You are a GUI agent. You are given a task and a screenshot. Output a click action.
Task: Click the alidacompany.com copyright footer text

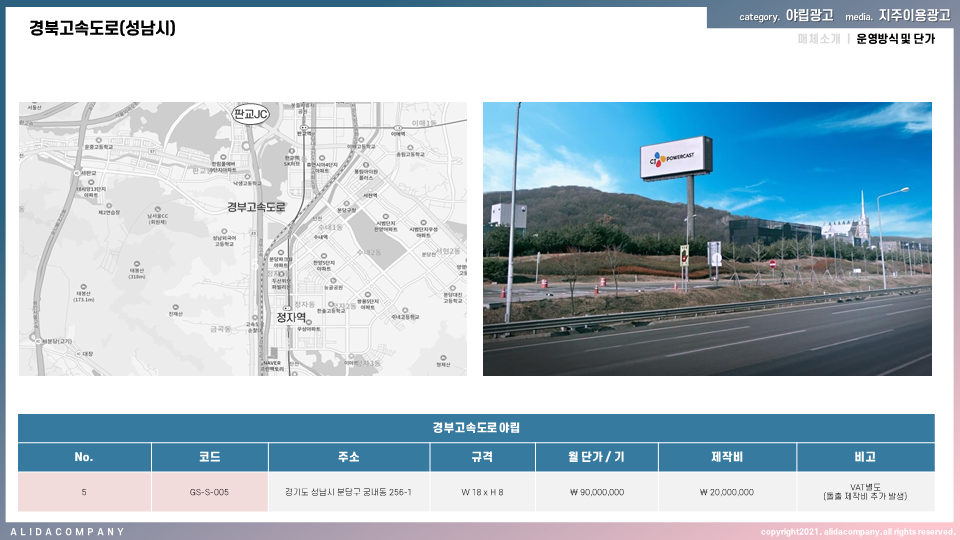coord(857,532)
